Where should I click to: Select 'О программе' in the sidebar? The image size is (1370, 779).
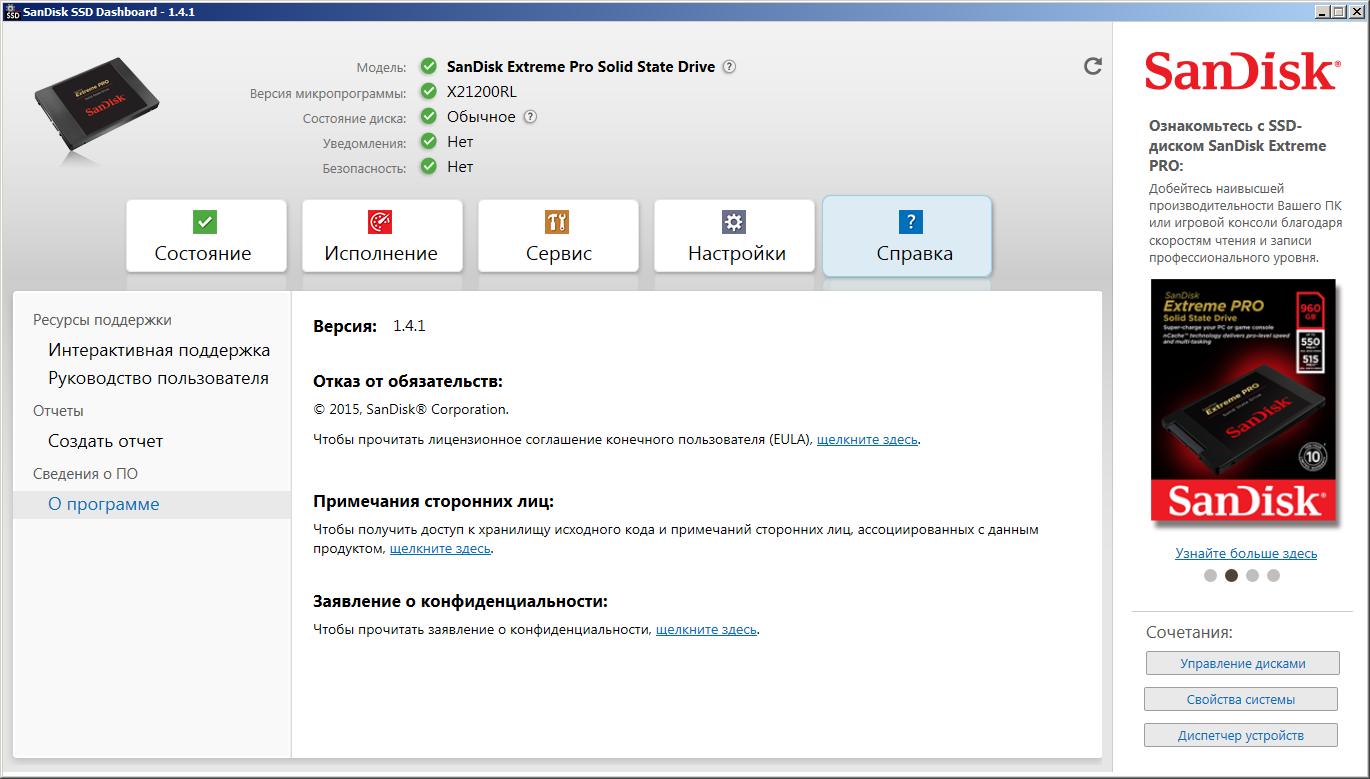click(152, 504)
